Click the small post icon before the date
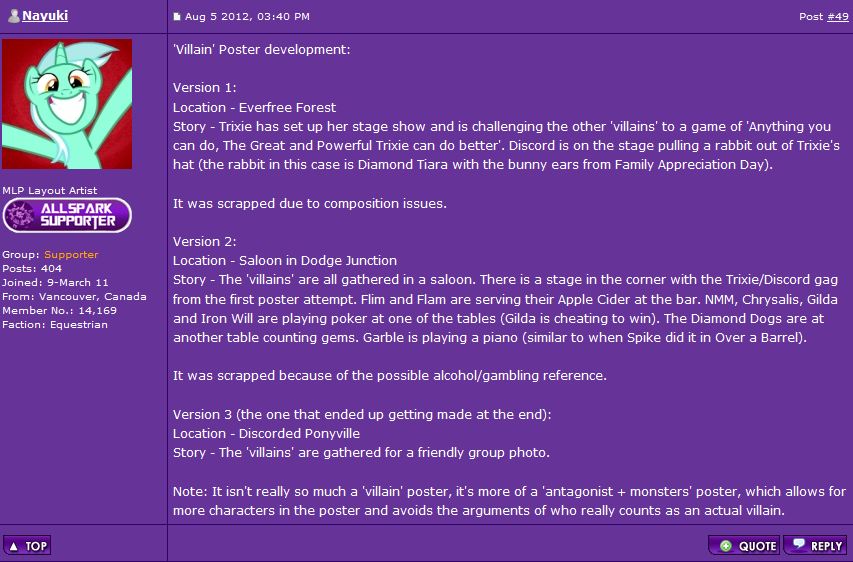This screenshot has height=562, width=853. click(x=177, y=17)
